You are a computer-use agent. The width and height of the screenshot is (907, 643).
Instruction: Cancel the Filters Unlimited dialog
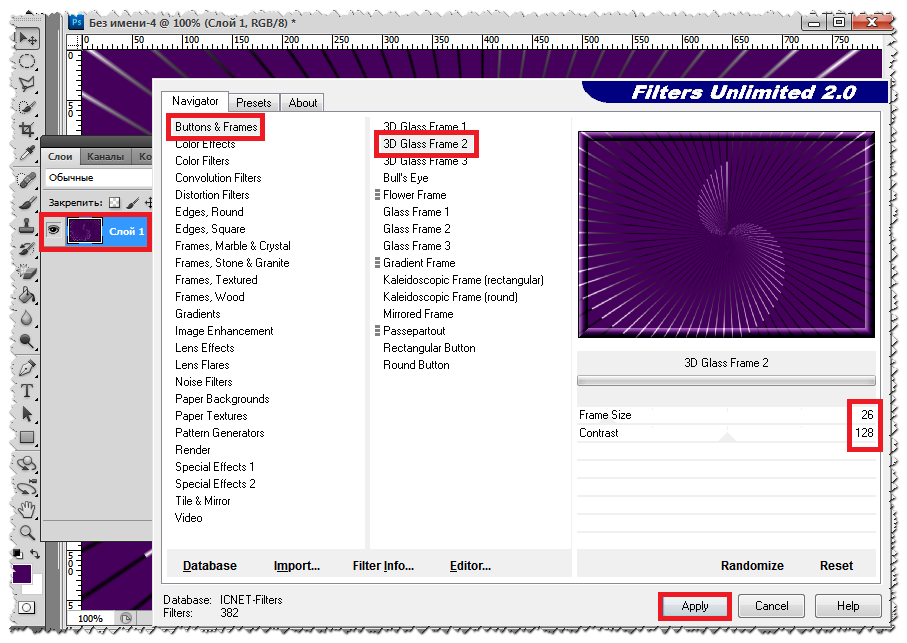(x=771, y=605)
